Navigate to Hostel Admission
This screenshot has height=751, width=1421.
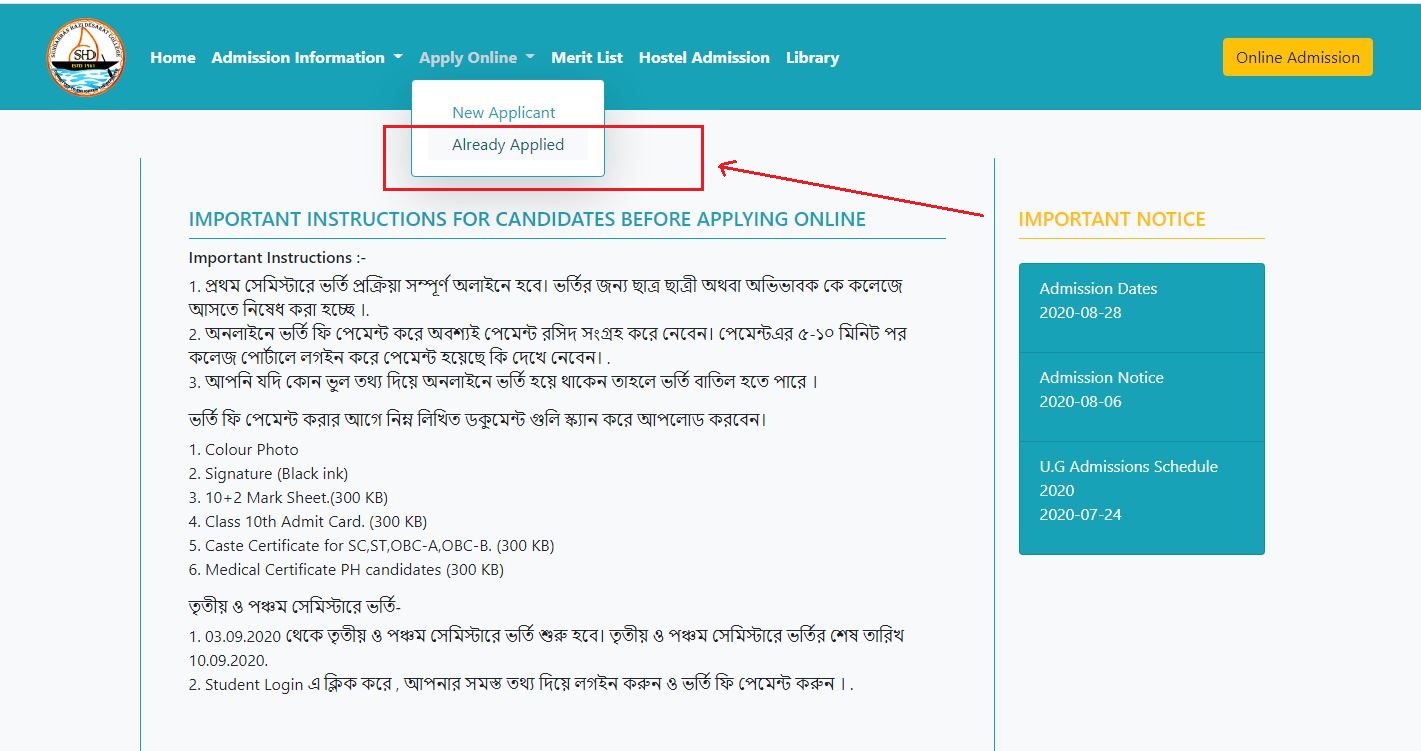704,58
